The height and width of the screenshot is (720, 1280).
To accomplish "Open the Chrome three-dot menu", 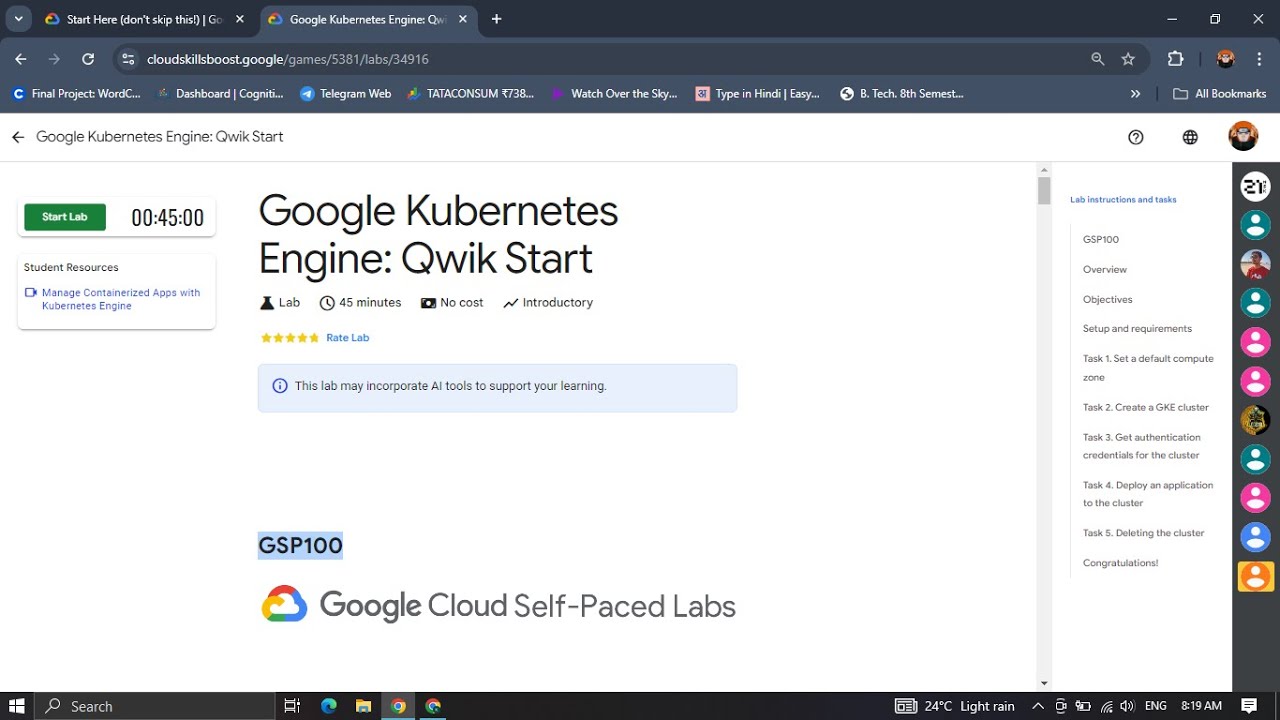I will 1258,59.
